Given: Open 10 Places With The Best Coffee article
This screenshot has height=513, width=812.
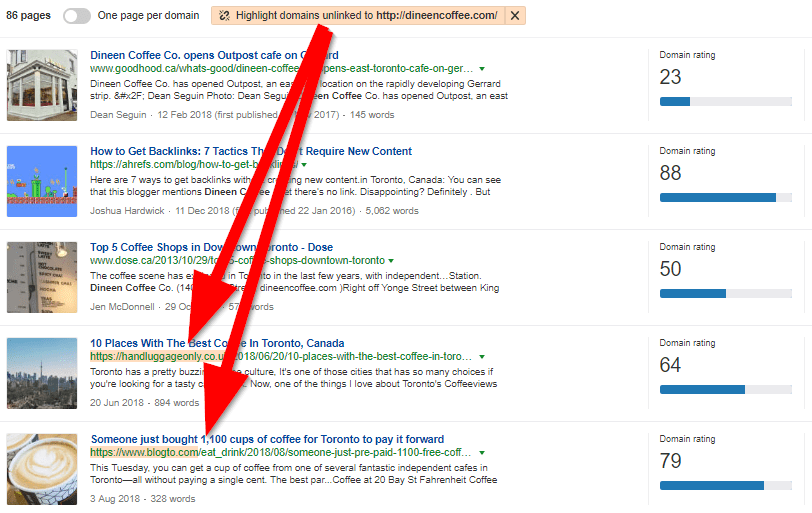Looking at the screenshot, I should [217, 343].
